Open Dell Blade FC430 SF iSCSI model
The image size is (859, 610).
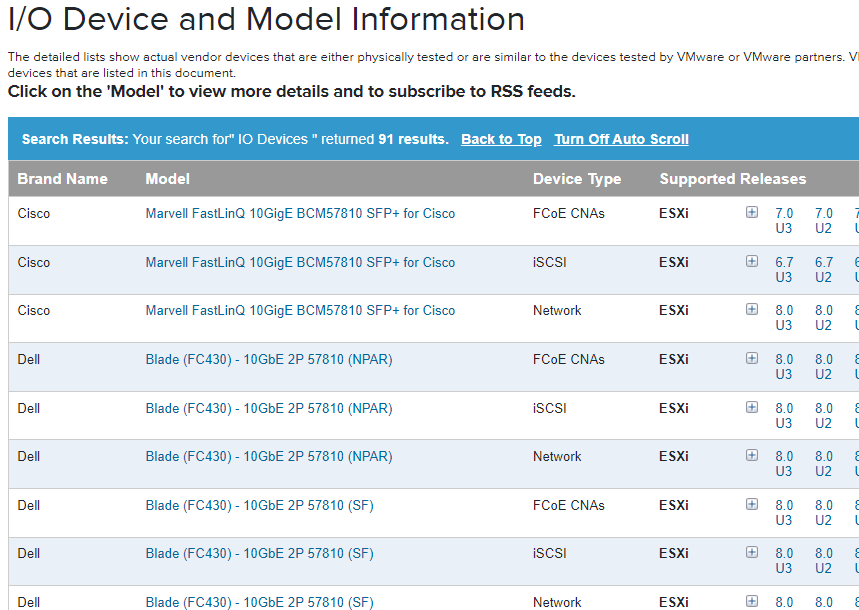tap(260, 554)
